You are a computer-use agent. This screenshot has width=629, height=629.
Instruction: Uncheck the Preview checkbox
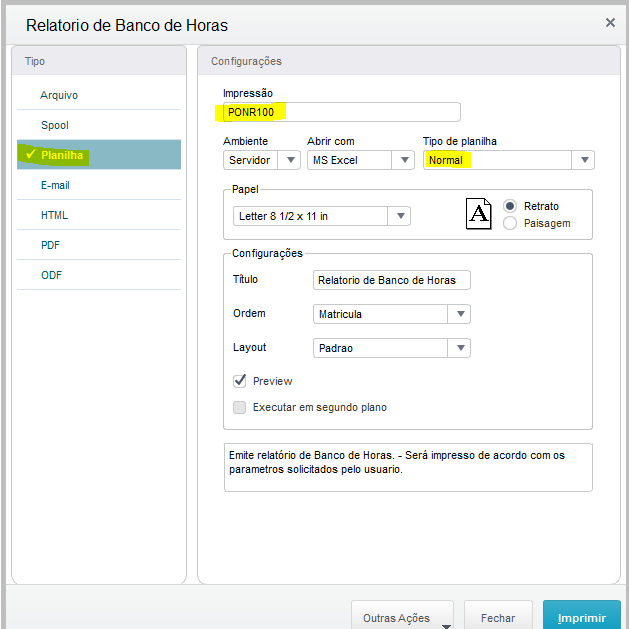pyautogui.click(x=239, y=381)
